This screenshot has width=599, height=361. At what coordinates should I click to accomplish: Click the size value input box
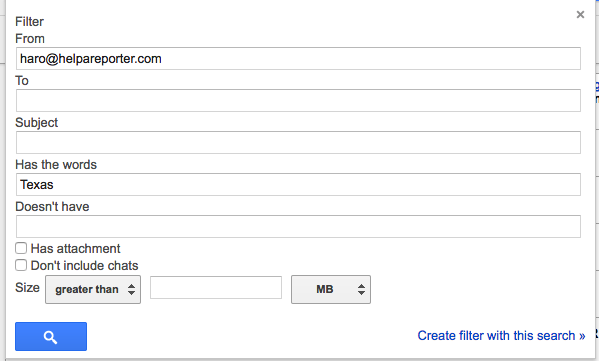click(x=216, y=288)
